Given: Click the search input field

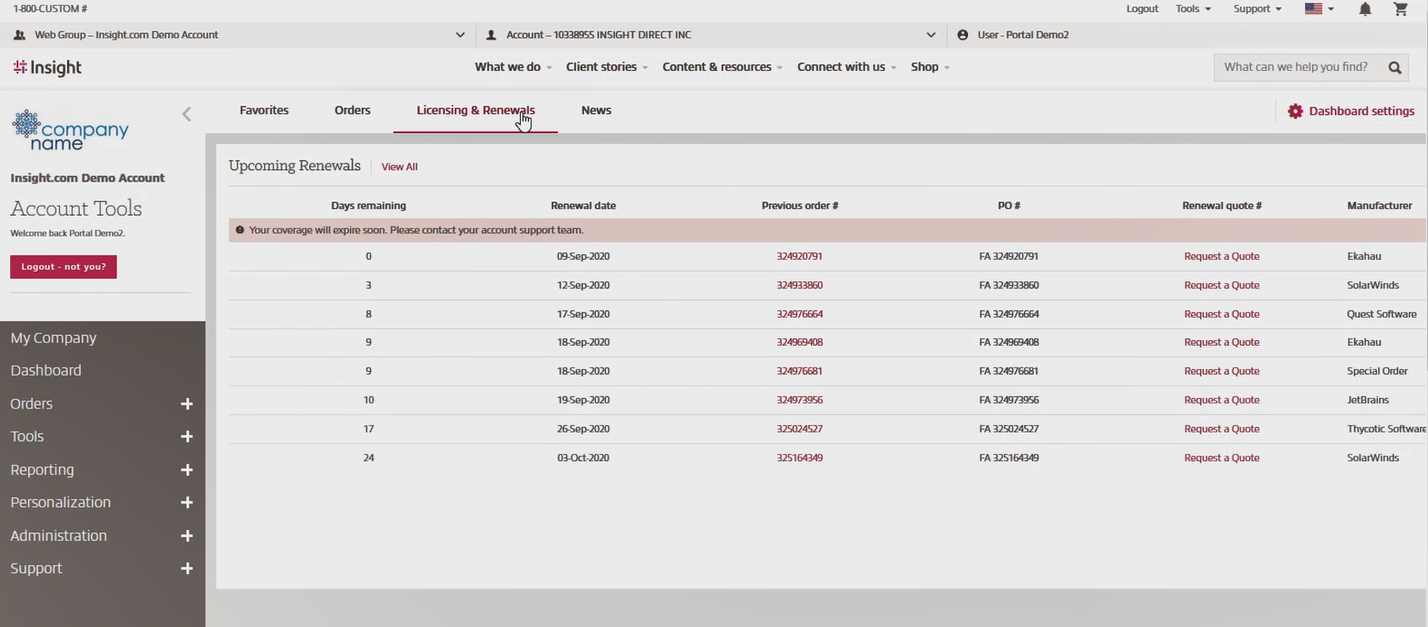Looking at the screenshot, I should pos(1295,67).
